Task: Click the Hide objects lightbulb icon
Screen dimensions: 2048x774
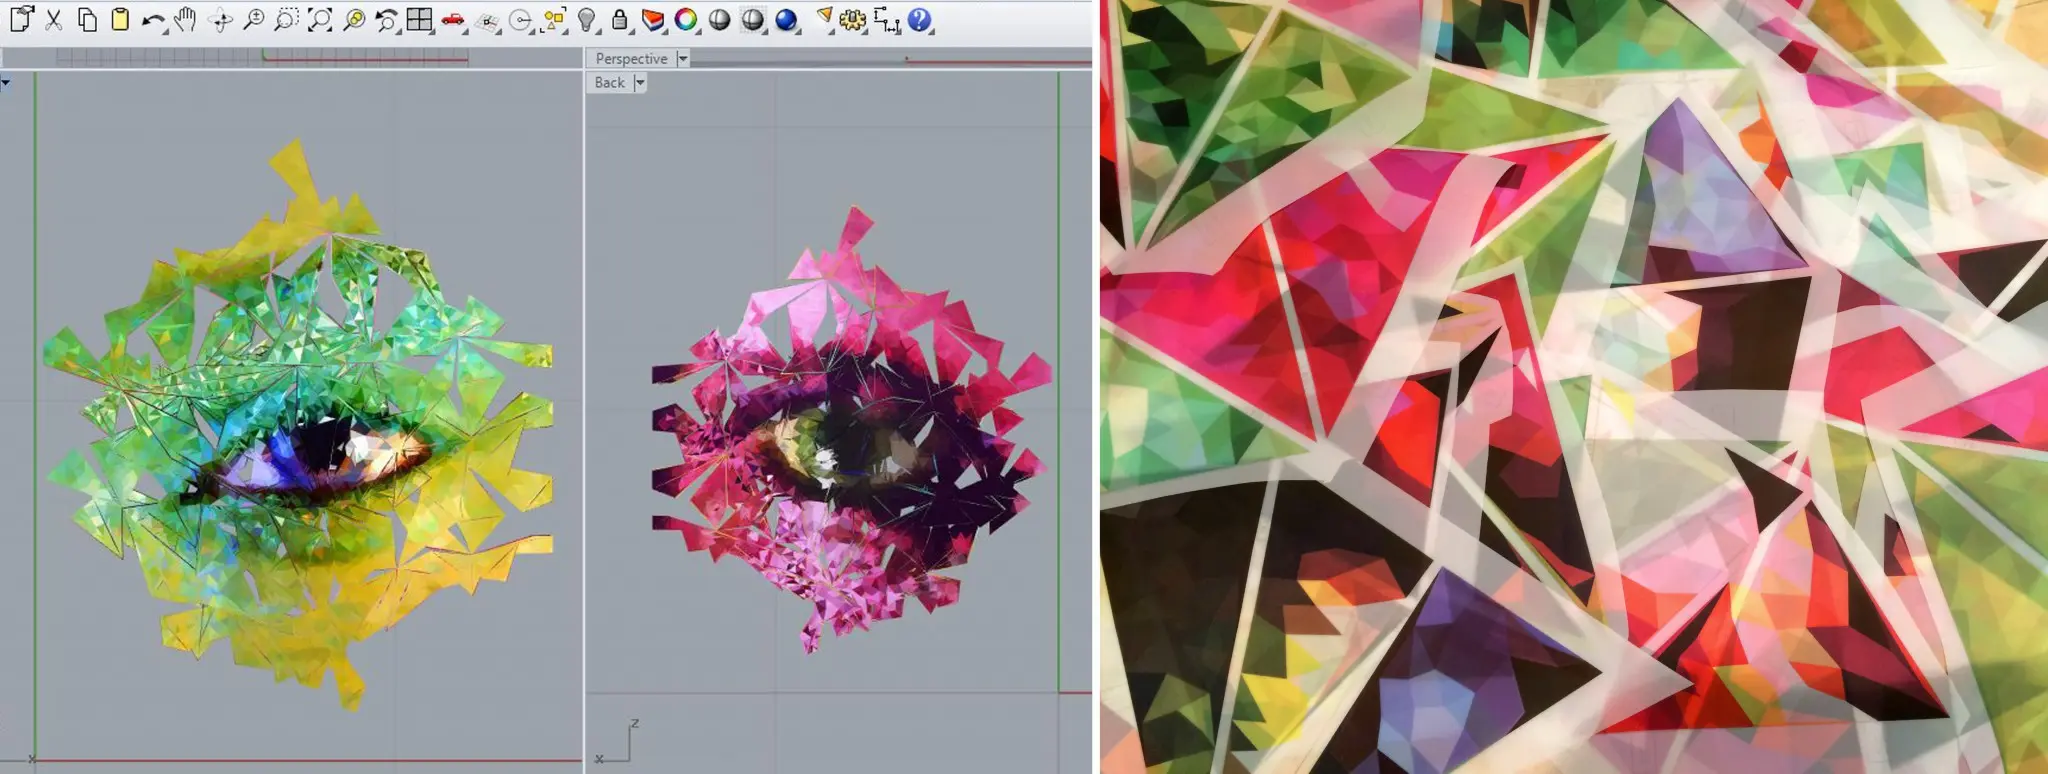Action: point(587,20)
